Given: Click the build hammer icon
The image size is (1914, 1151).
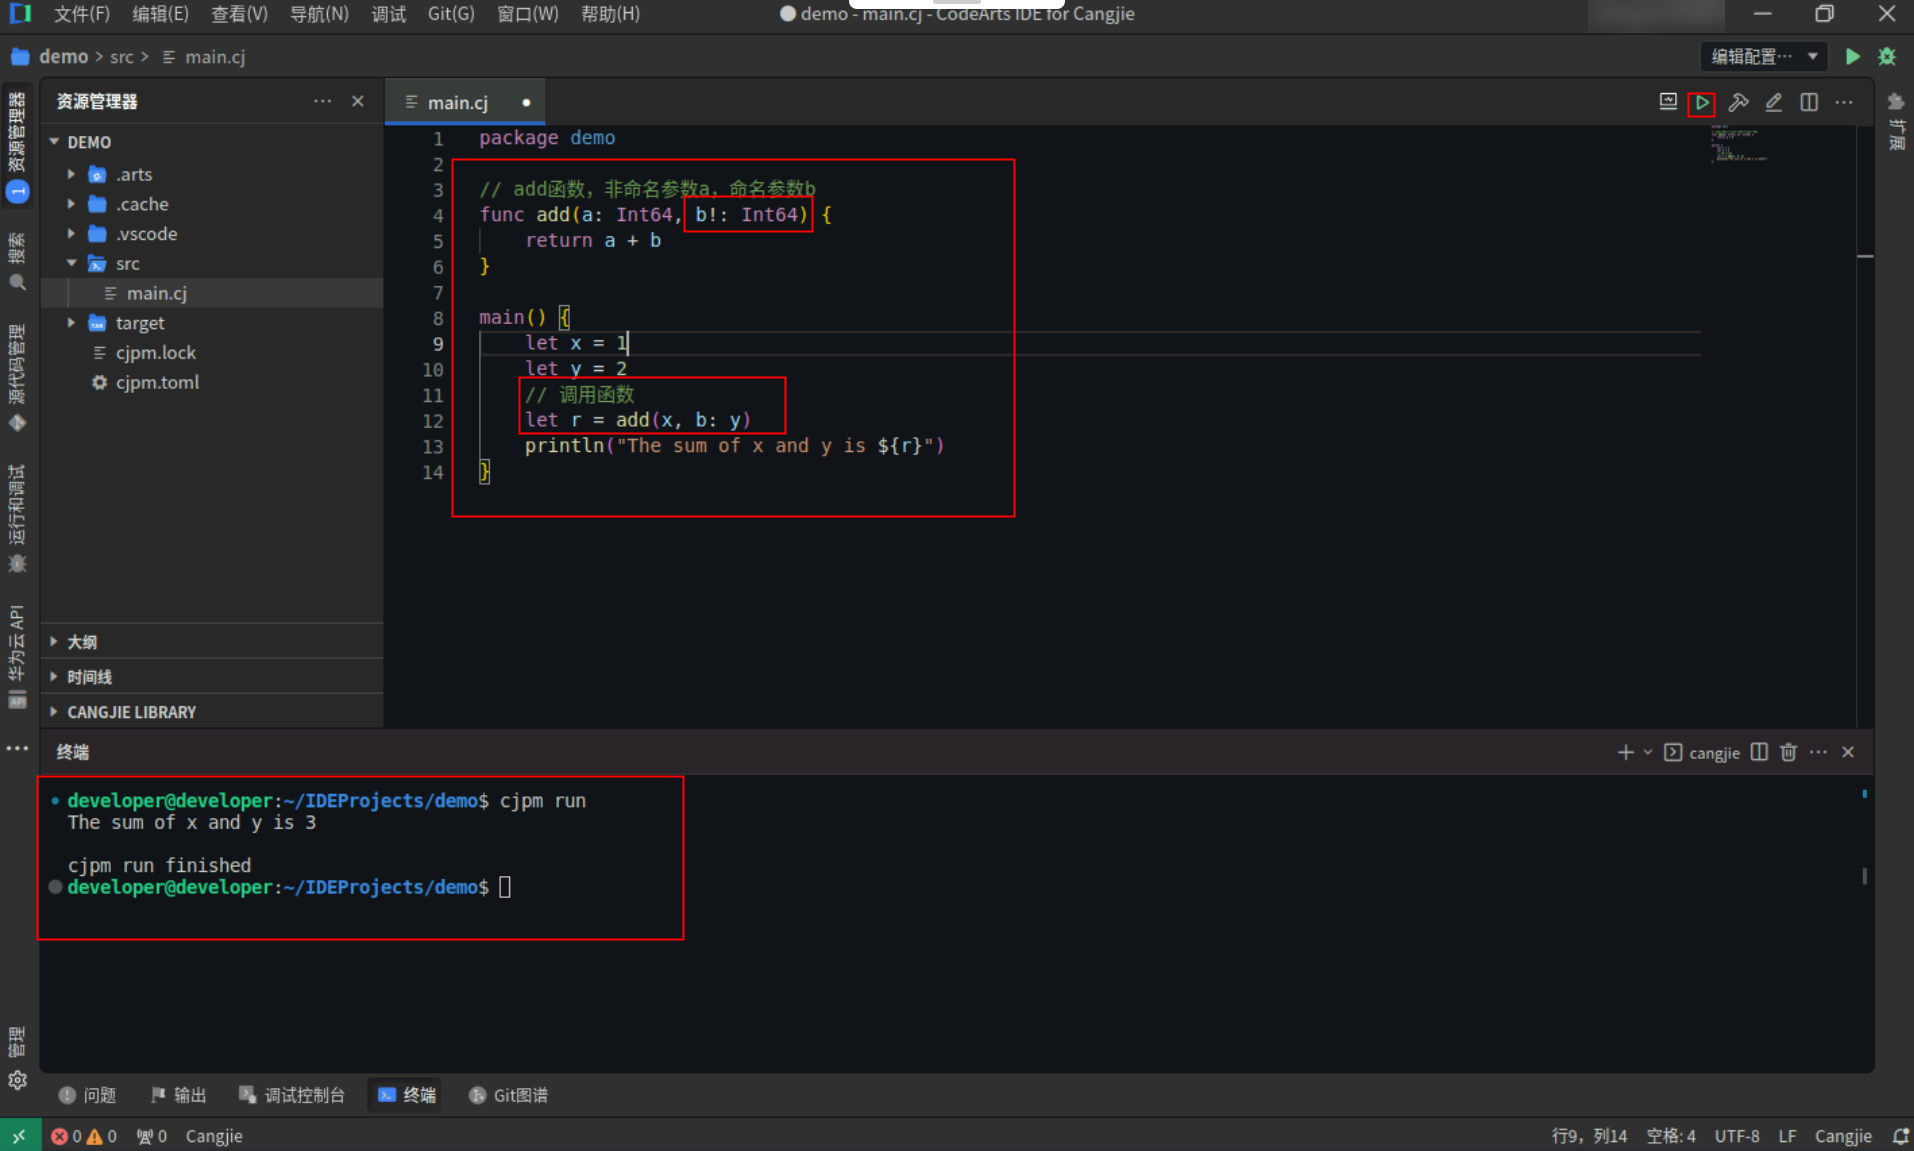Looking at the screenshot, I should [1738, 103].
